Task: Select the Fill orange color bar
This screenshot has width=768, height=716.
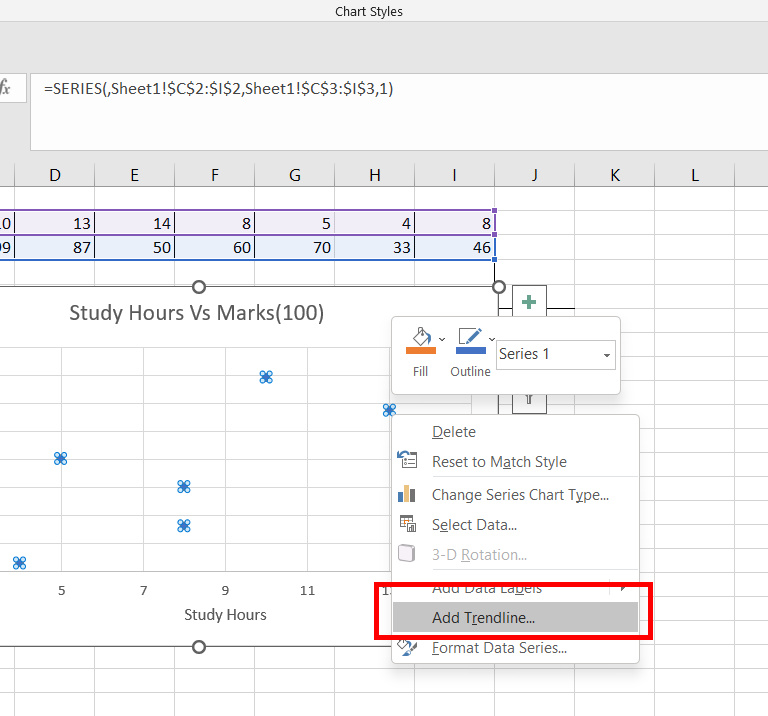Action: click(x=421, y=351)
